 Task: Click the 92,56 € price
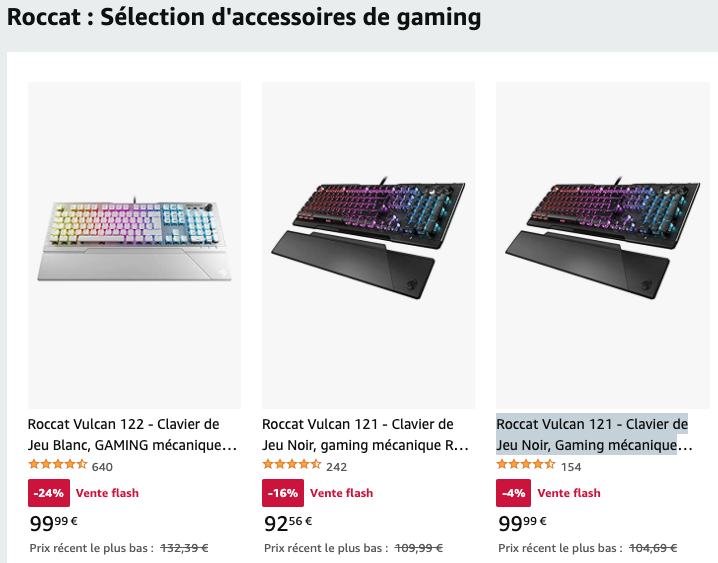click(288, 521)
